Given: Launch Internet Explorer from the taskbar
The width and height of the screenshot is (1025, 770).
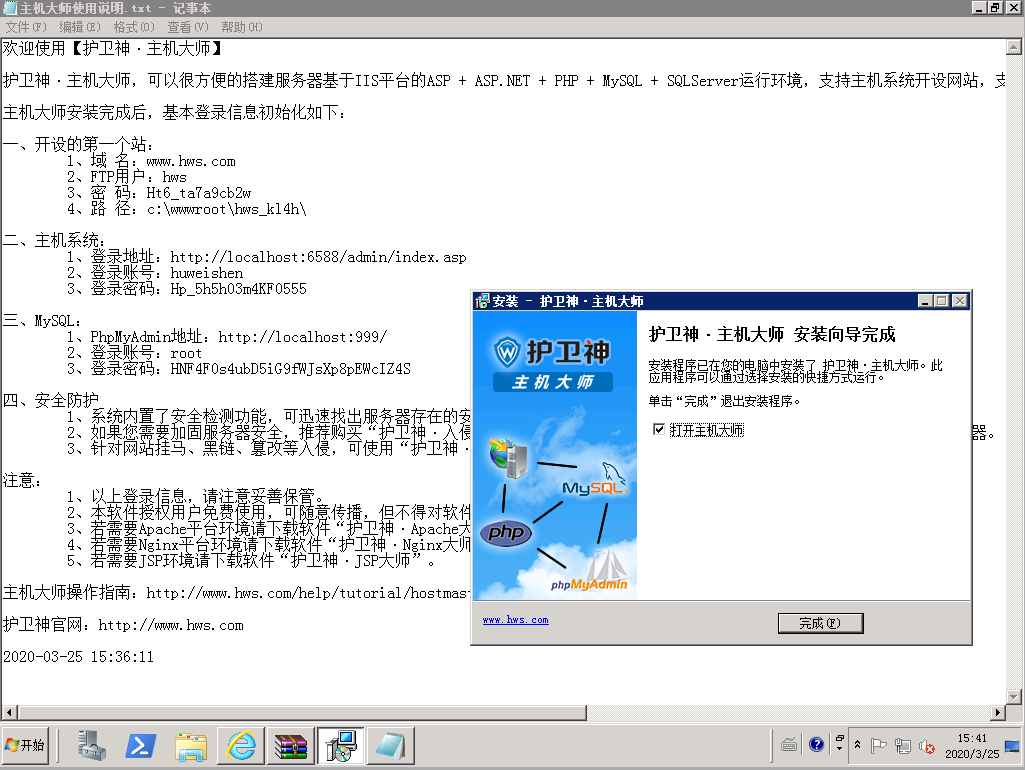Looking at the screenshot, I should point(241,746).
